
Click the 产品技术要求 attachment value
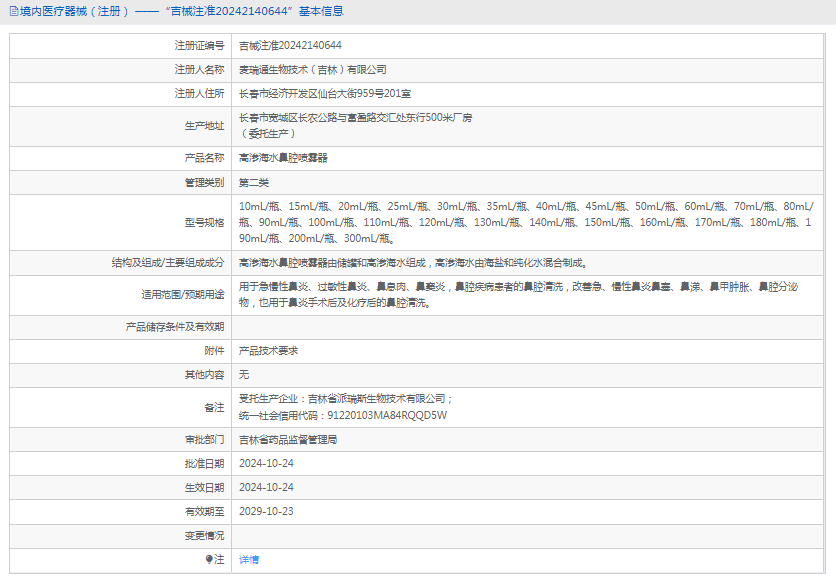[268, 351]
